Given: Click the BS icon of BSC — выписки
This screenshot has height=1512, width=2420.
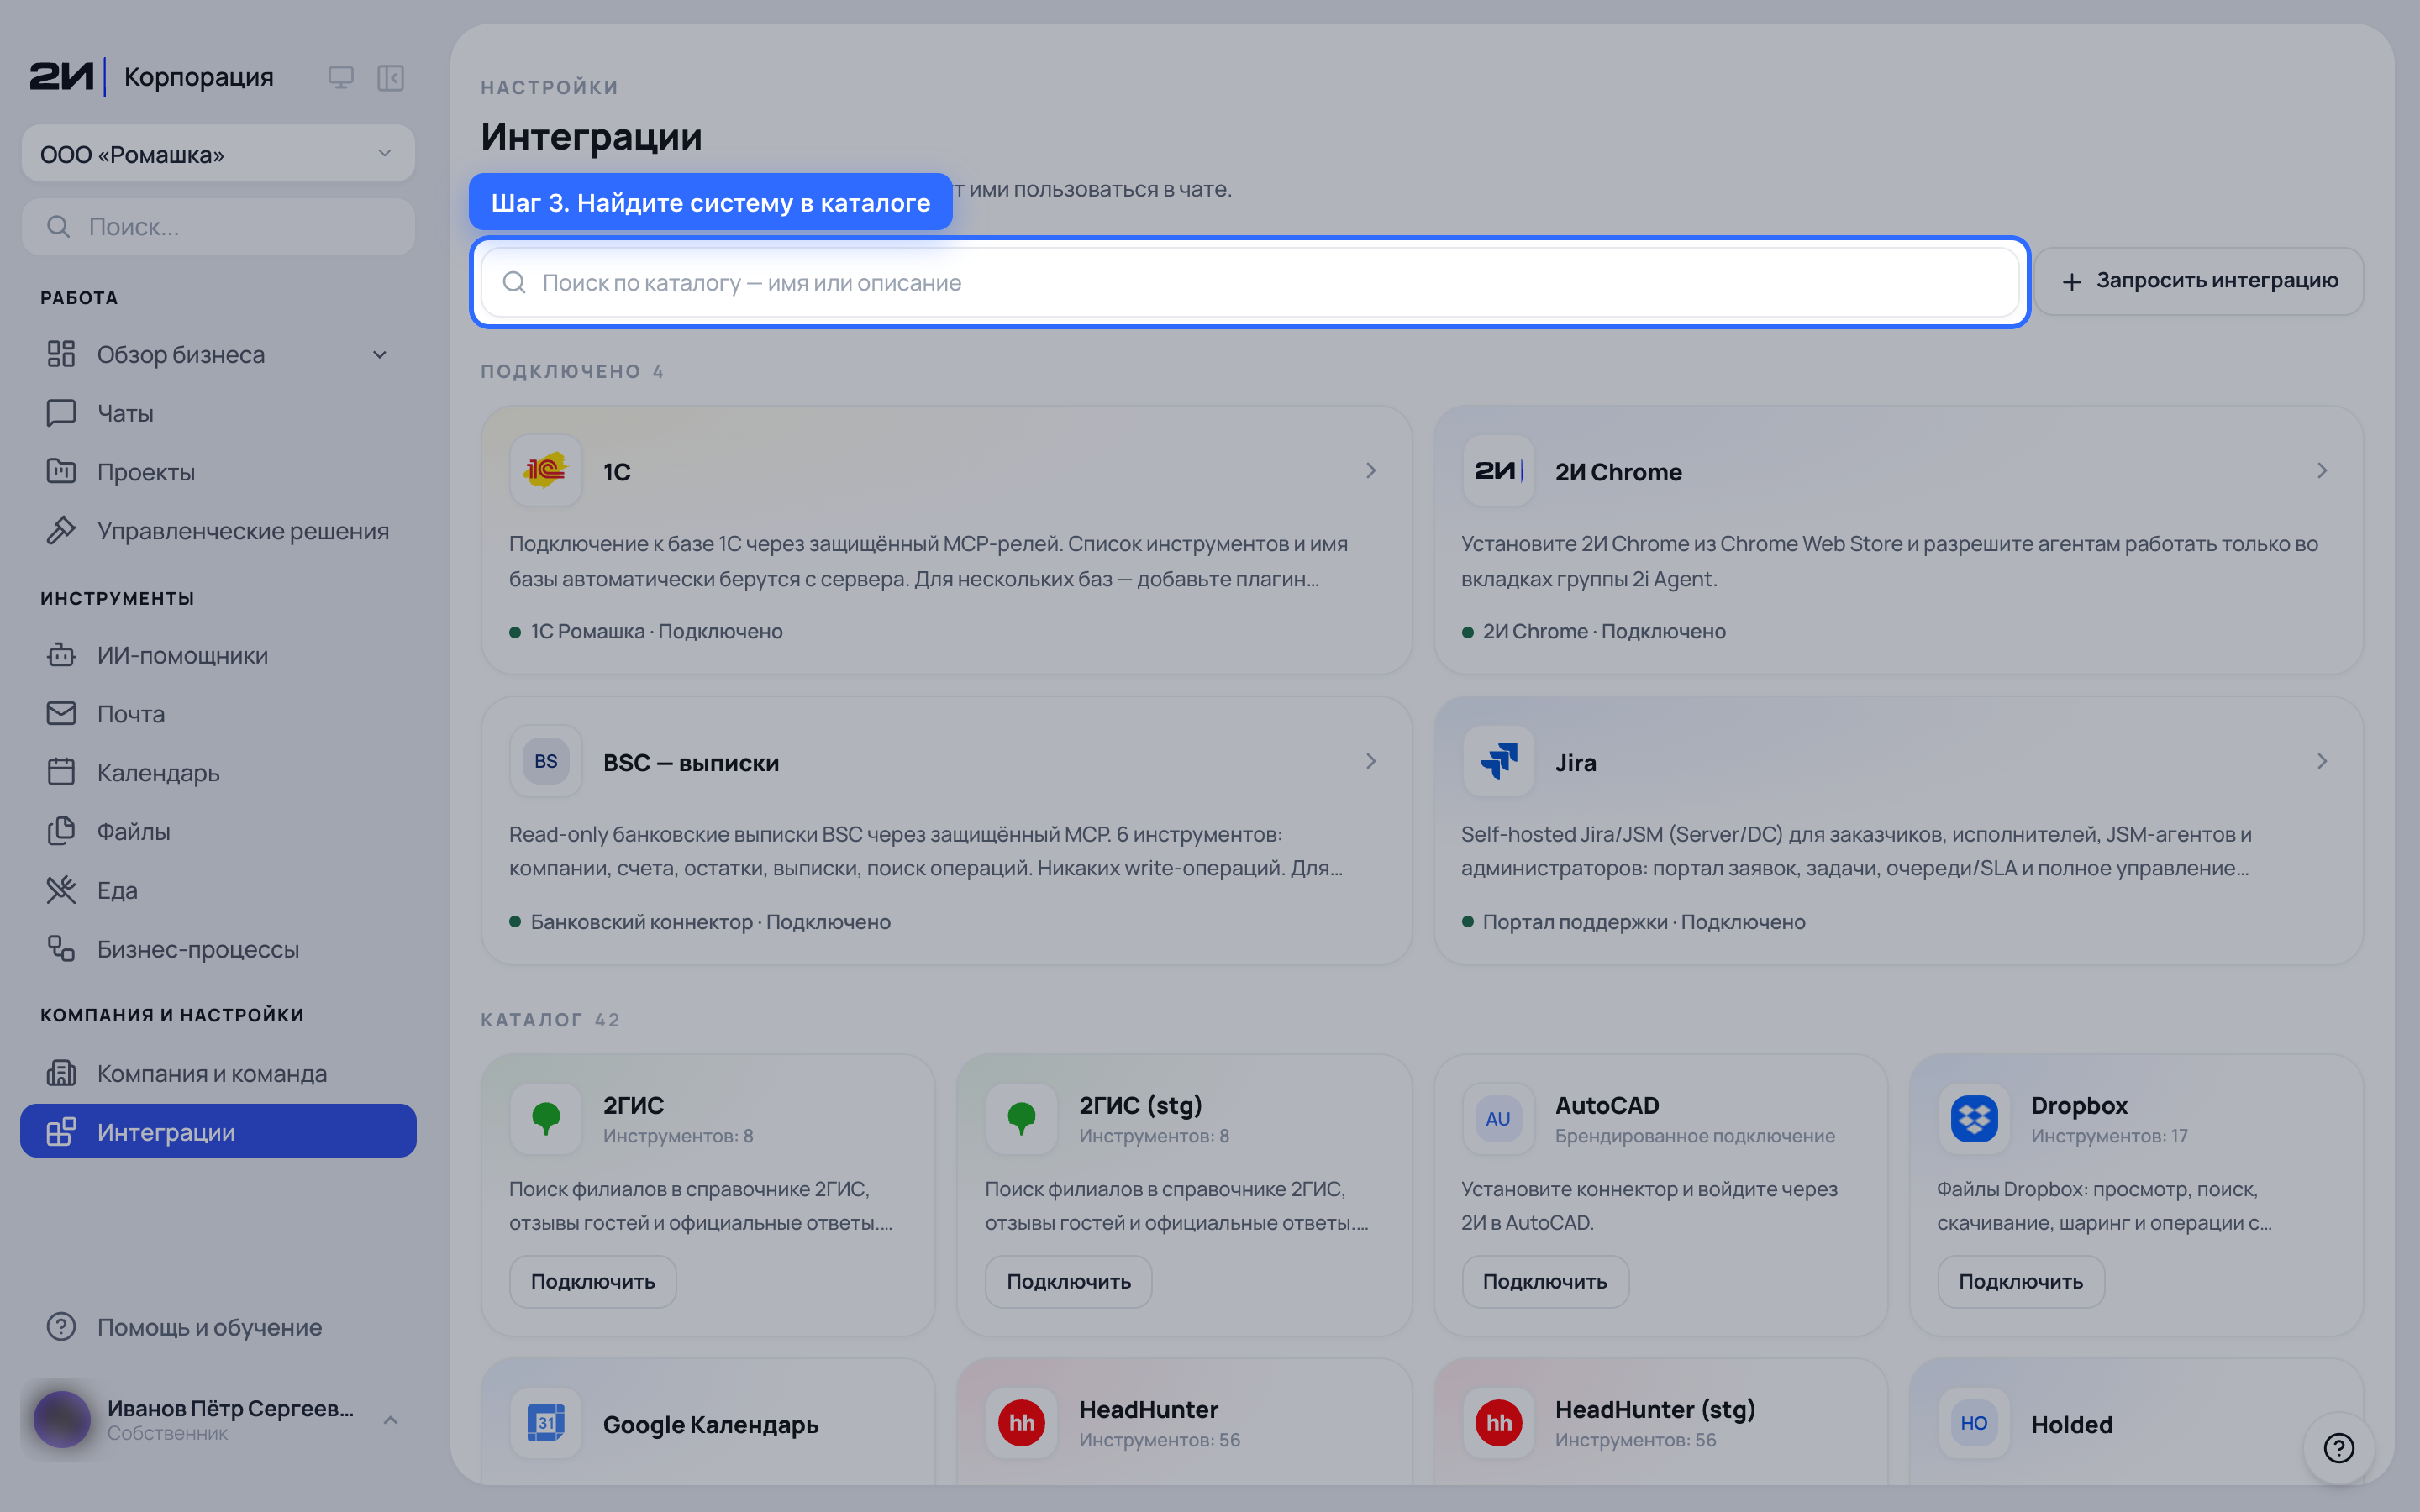Looking at the screenshot, I should (545, 761).
